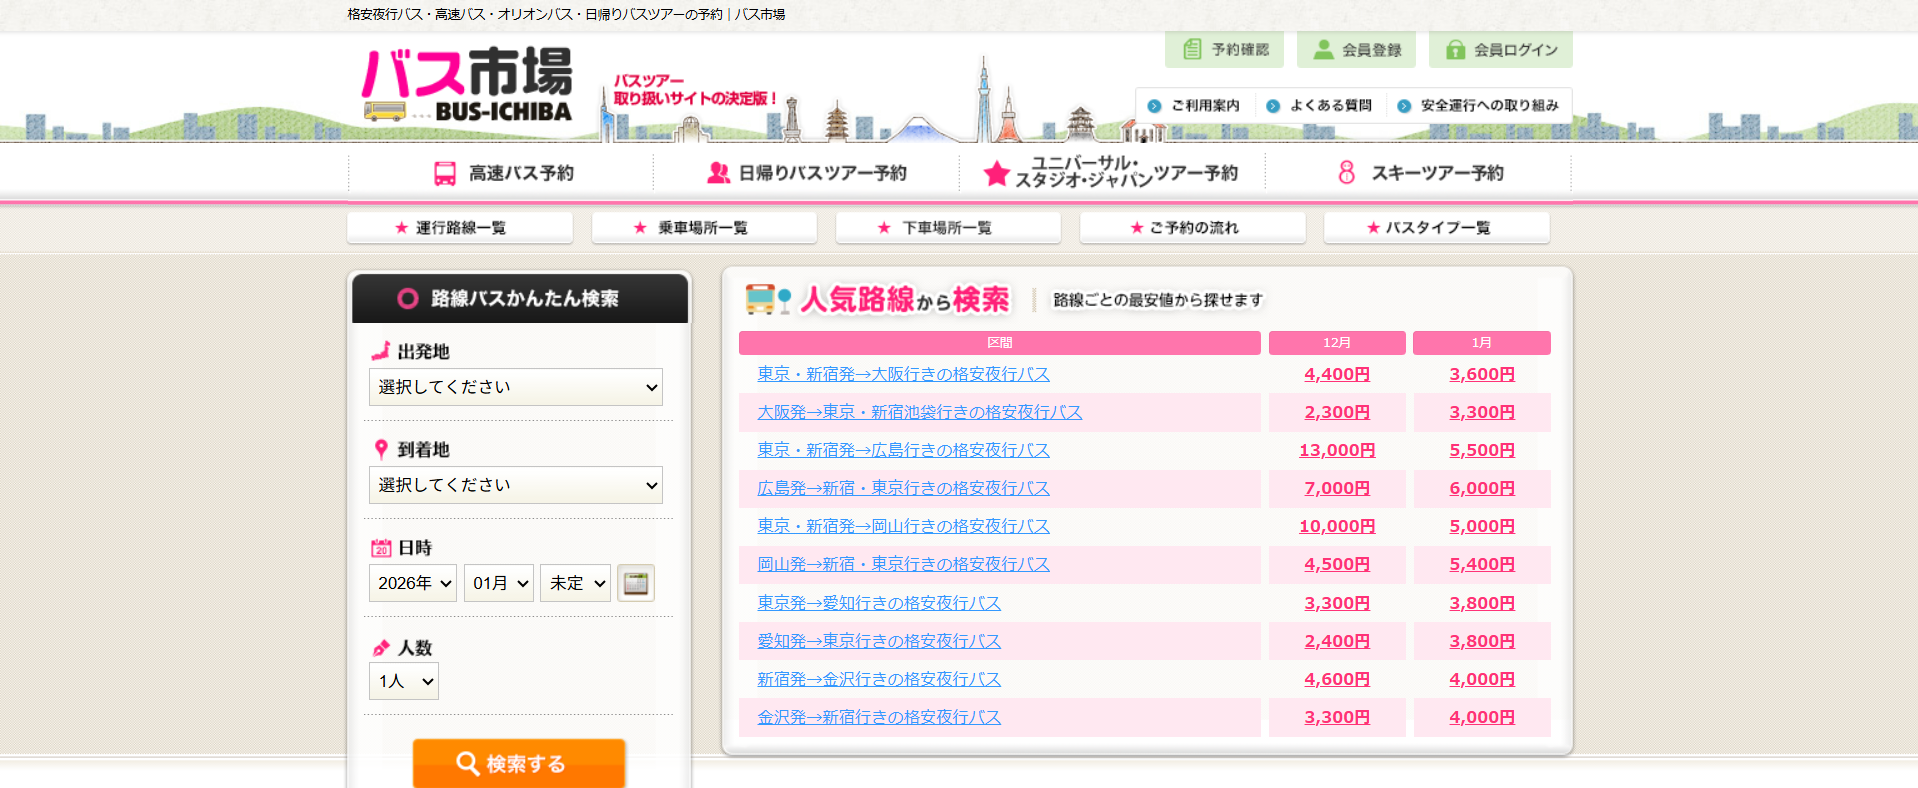
Task: Click 運行路線一覧 sub-navigation button
Action: pos(460,228)
